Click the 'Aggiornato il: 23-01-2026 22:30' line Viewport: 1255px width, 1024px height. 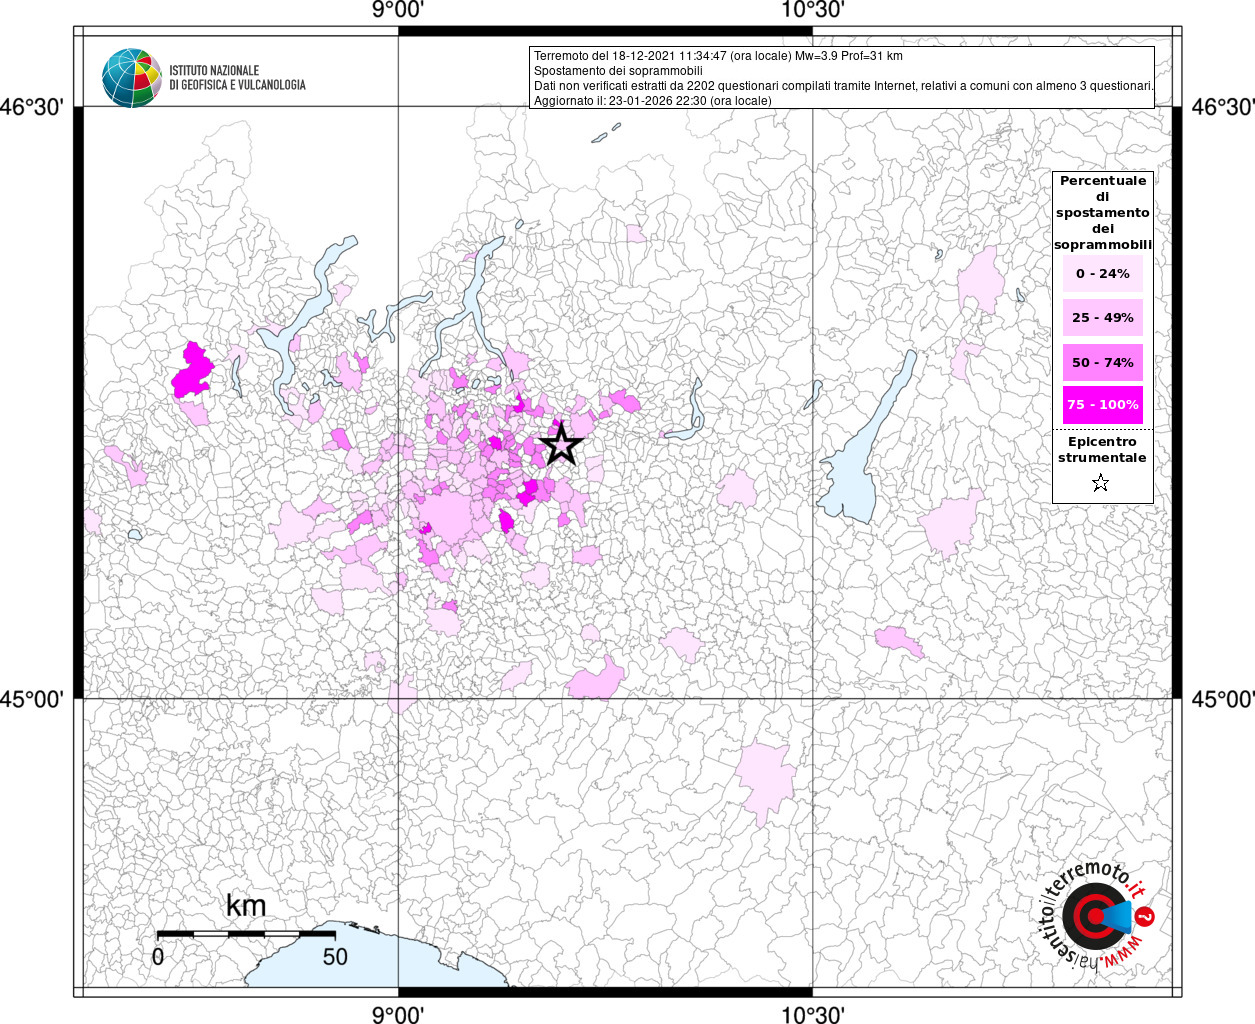(x=652, y=101)
